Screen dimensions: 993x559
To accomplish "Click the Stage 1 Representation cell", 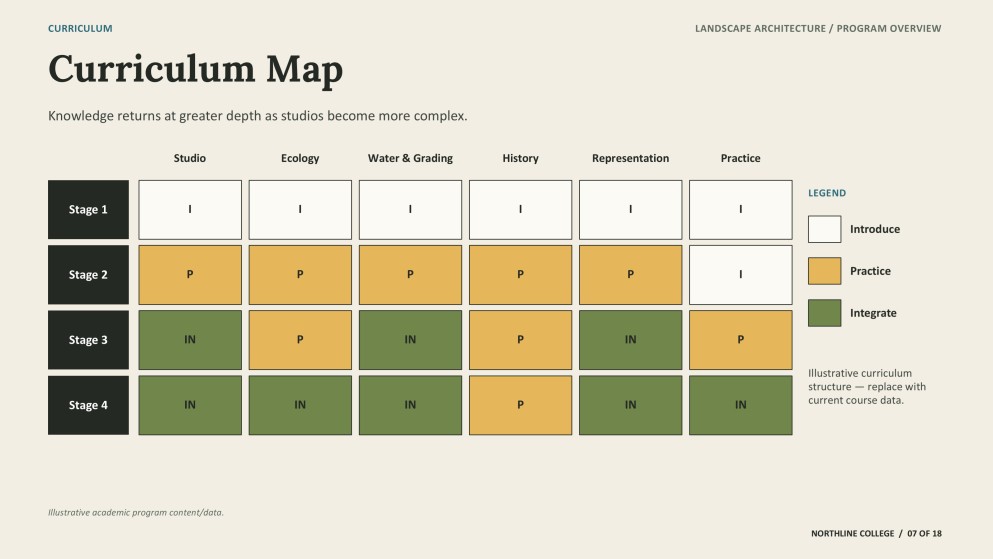I will pyautogui.click(x=631, y=210).
